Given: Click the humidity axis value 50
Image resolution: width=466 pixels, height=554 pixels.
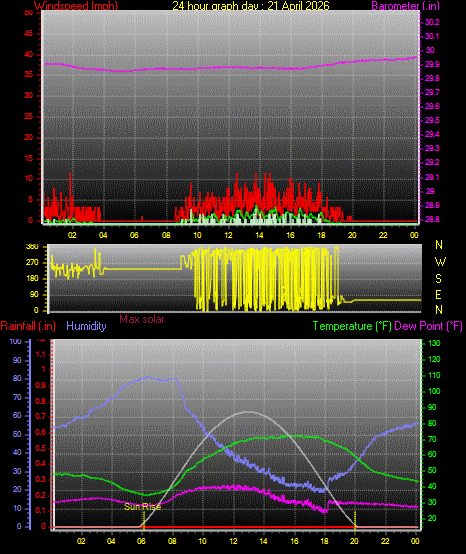Looking at the screenshot, I should point(17,434).
